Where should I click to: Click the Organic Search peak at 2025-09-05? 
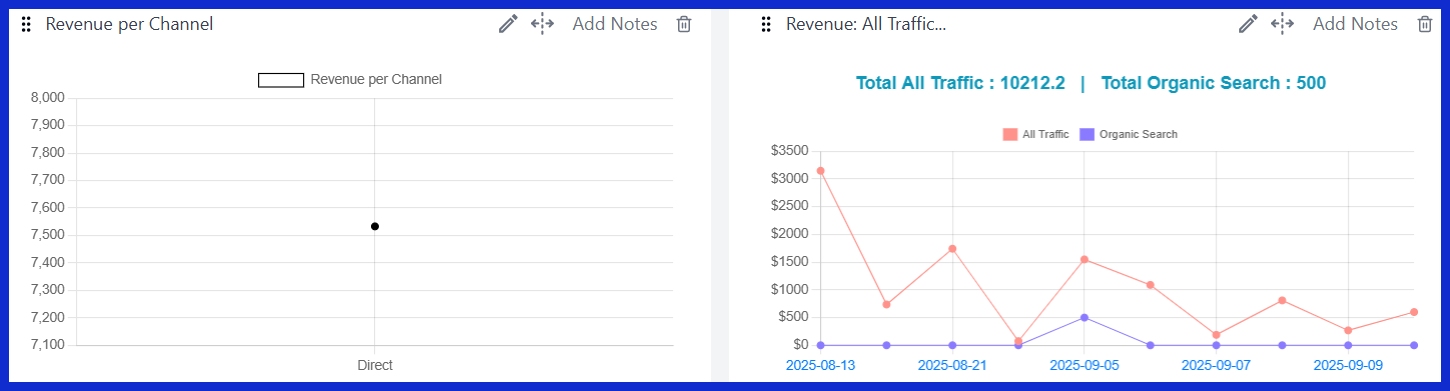(1084, 318)
